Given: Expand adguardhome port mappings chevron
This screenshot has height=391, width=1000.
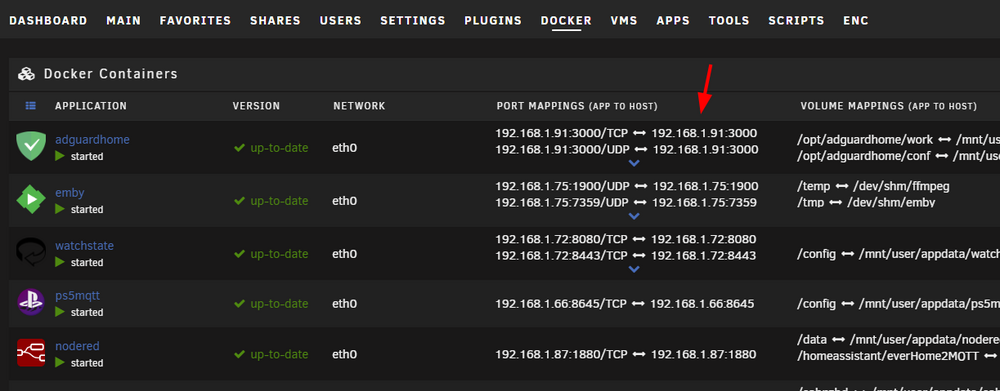Looking at the screenshot, I should pos(633,163).
